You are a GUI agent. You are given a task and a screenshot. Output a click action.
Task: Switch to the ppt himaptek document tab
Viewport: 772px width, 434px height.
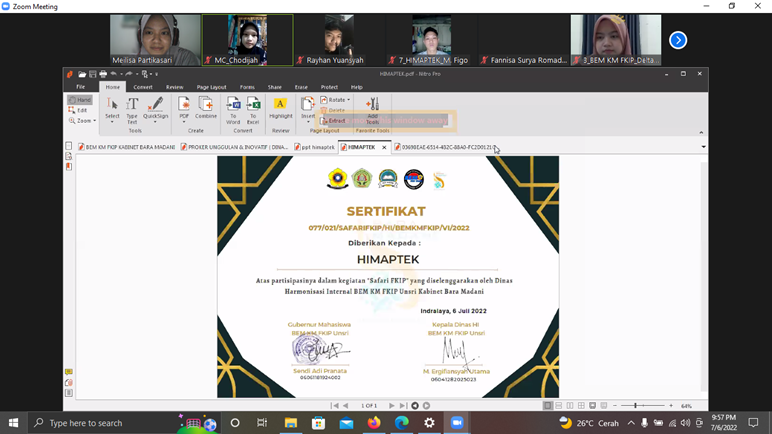[314, 147]
